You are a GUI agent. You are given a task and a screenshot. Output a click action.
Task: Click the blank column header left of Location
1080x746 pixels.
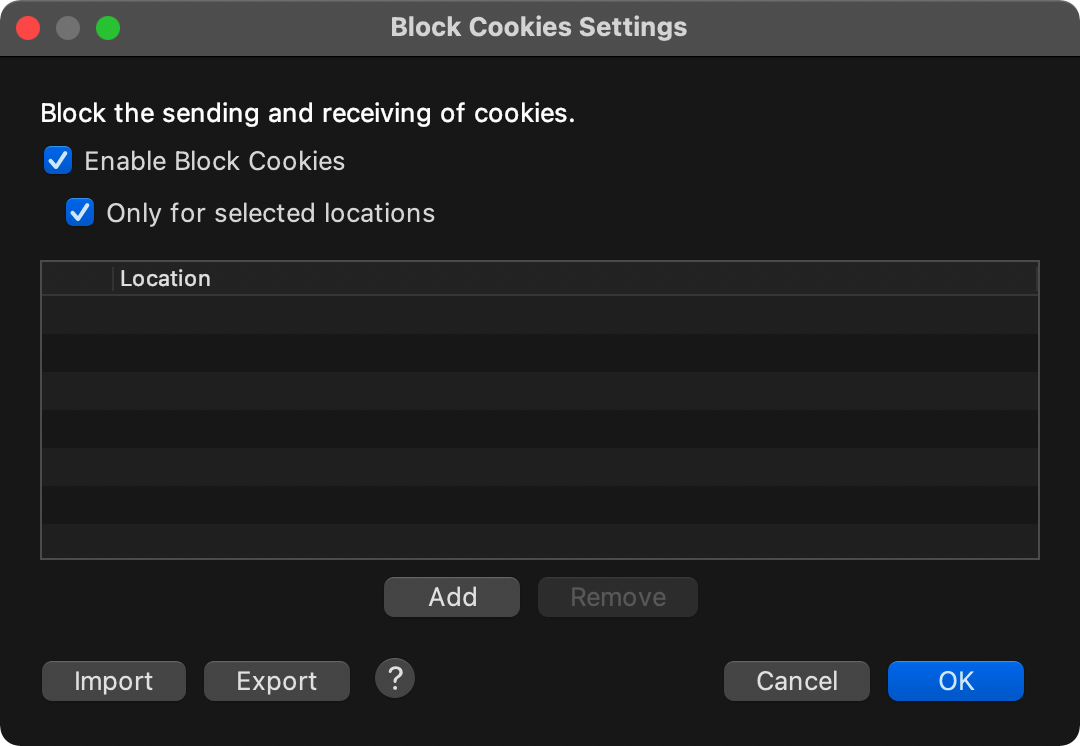click(77, 279)
